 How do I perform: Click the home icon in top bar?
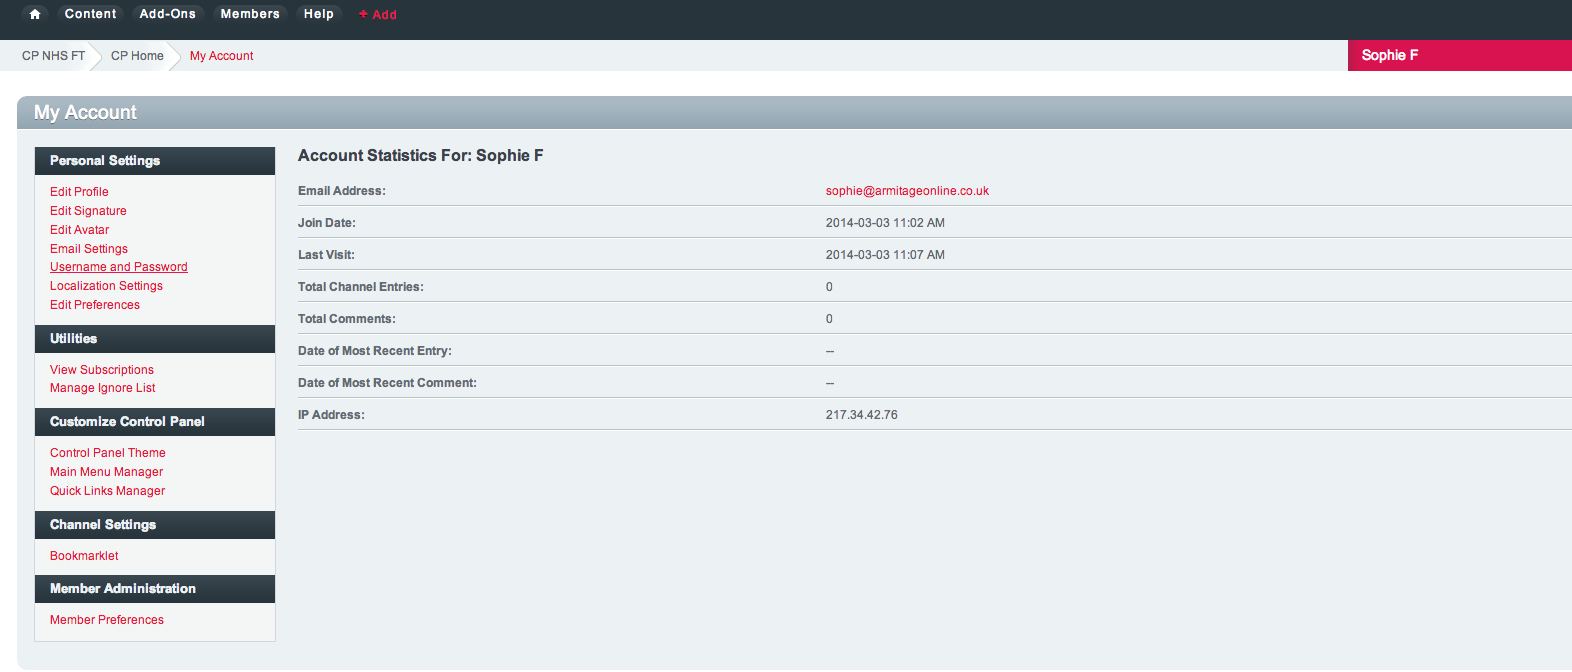coord(35,14)
